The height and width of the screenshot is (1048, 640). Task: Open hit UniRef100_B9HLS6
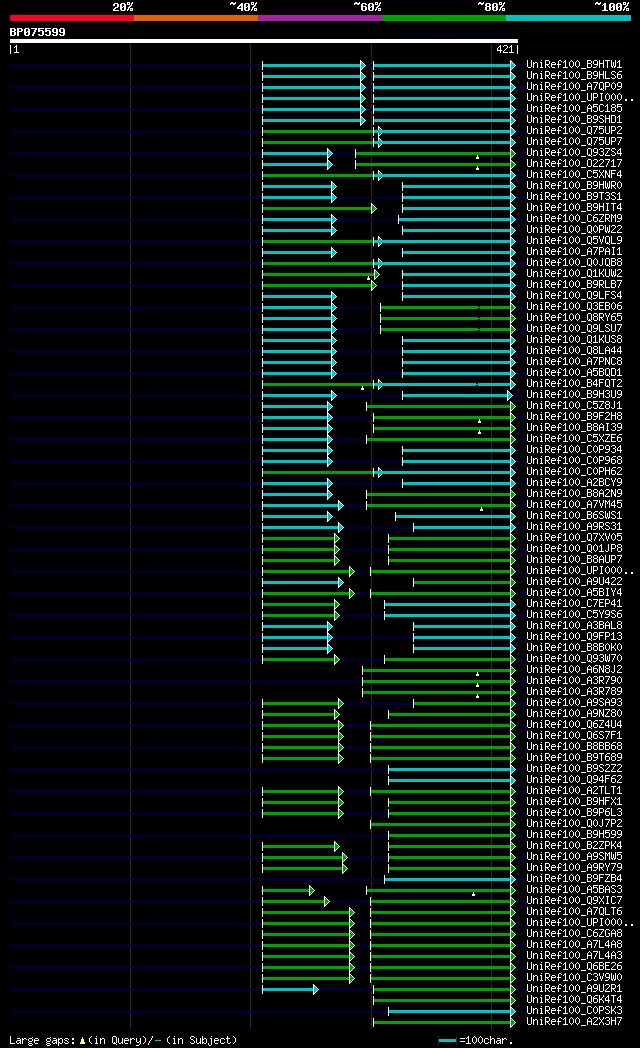click(x=574, y=76)
